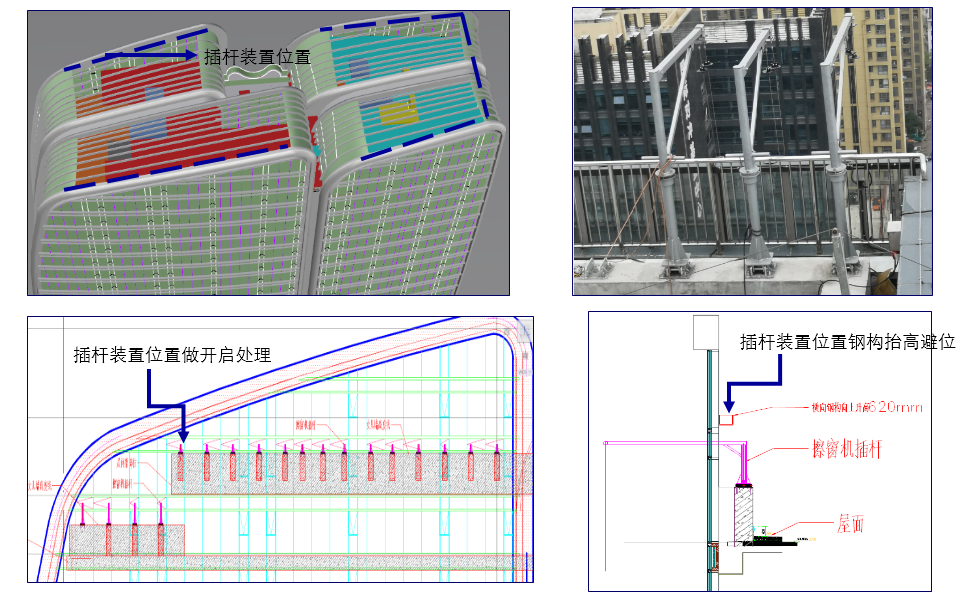Image resolution: width=962 pixels, height=595 pixels.
Task: Click the empty square atop the section drawing
Action: pyautogui.click(x=707, y=332)
